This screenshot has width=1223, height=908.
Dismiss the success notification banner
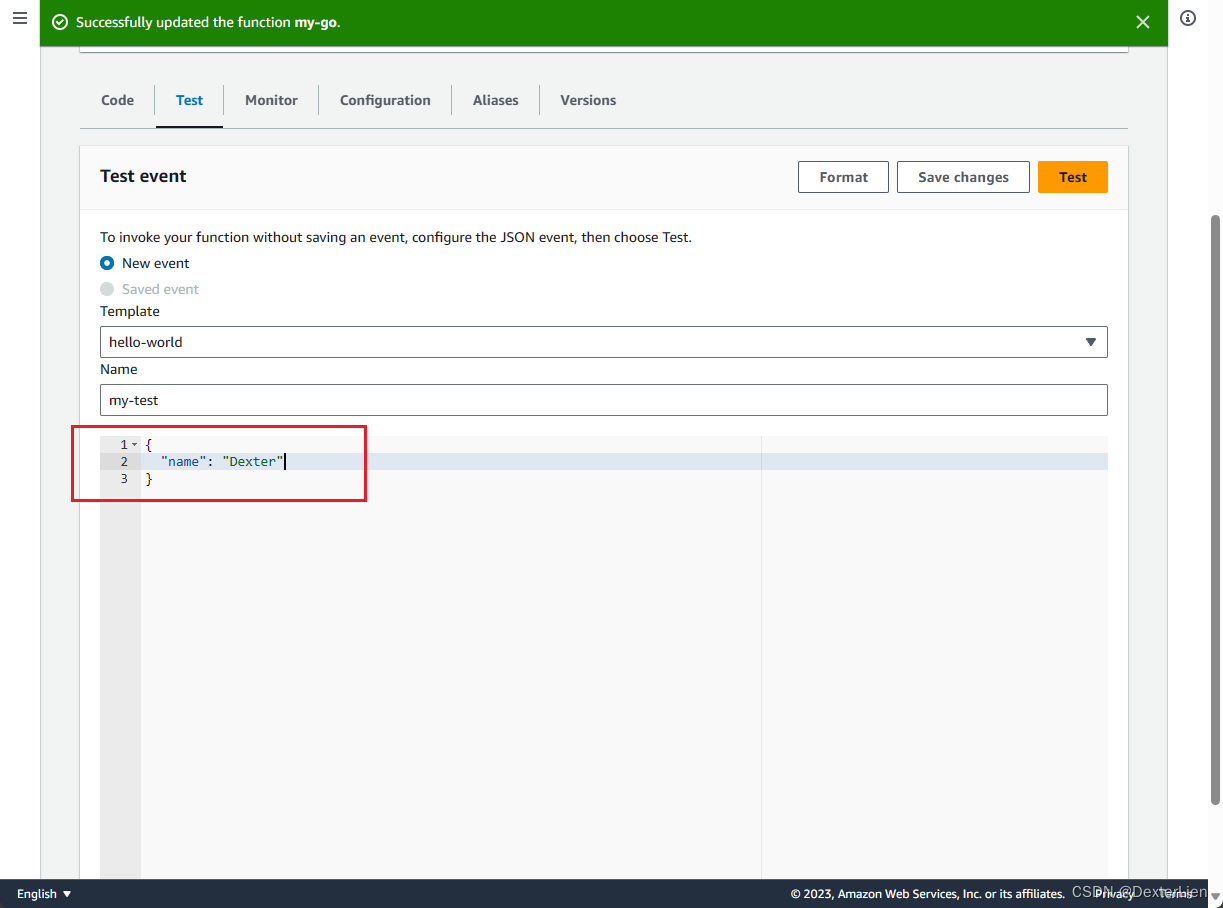click(x=1143, y=22)
